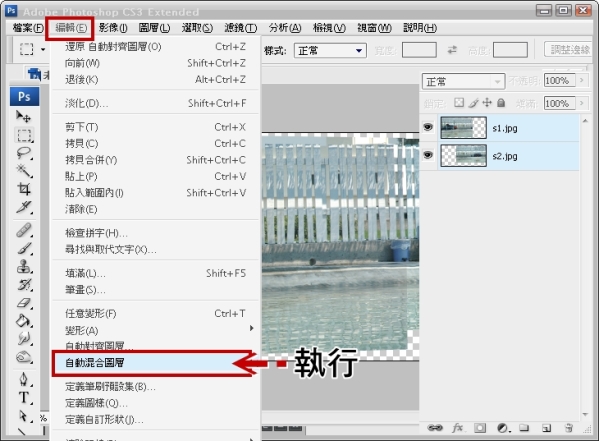Select the s1.jpg layer thumbnail
The image size is (599, 441).
463,127
